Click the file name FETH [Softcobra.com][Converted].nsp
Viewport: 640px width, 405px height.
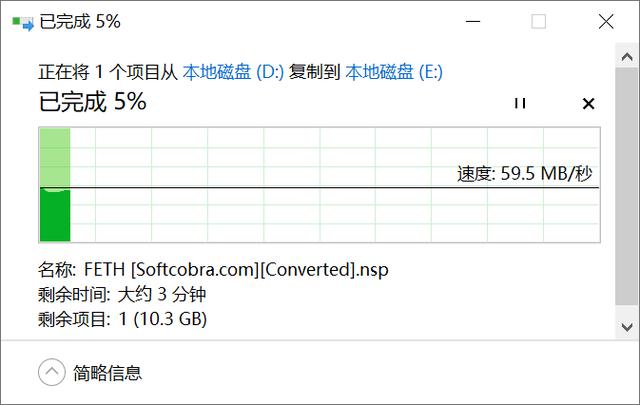coord(234,269)
